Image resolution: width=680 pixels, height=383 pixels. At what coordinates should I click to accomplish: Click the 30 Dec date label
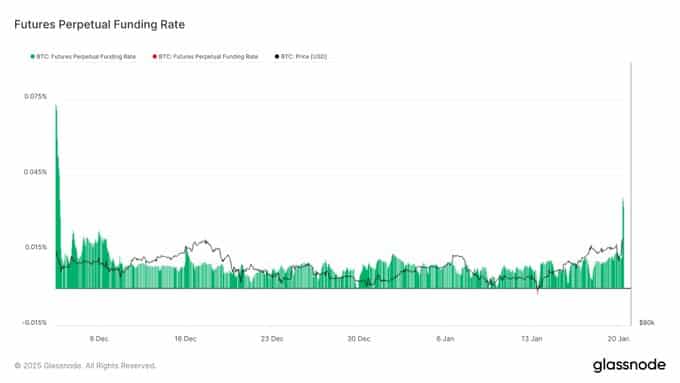coord(359,339)
